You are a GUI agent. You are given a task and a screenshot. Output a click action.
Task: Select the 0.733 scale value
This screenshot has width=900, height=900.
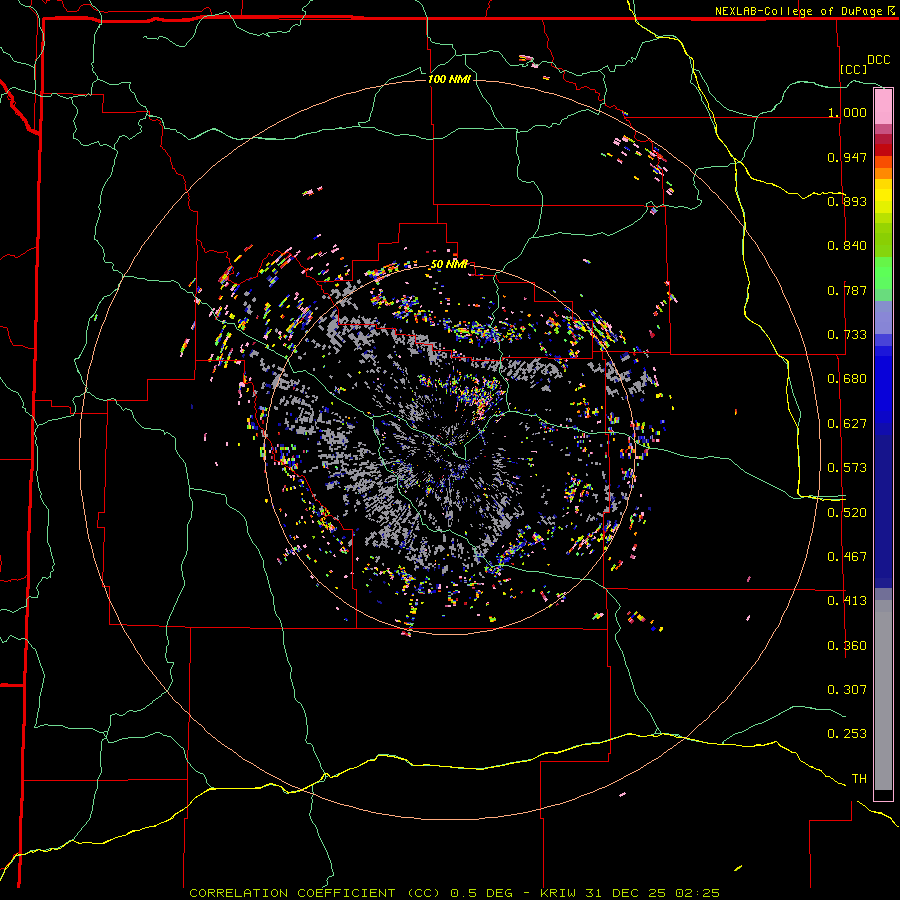tap(847, 335)
